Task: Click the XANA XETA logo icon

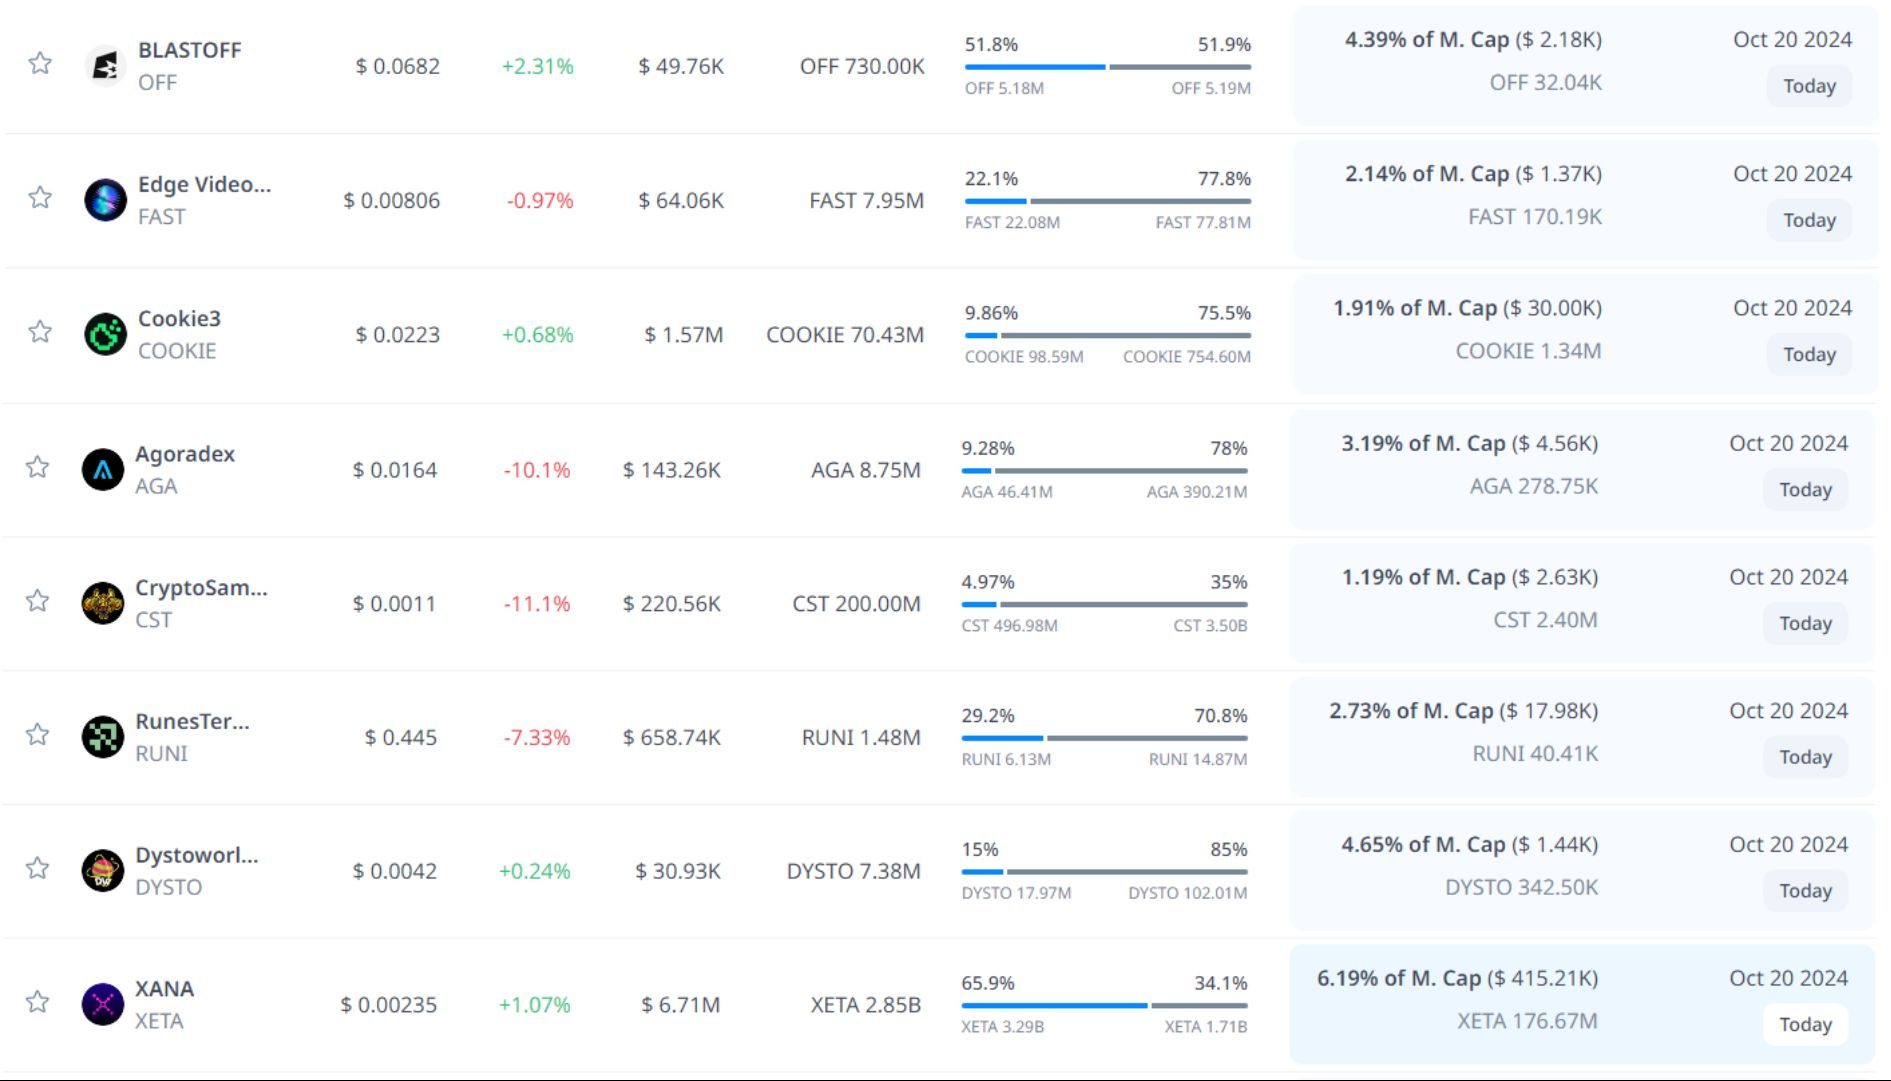Action: (x=102, y=1005)
